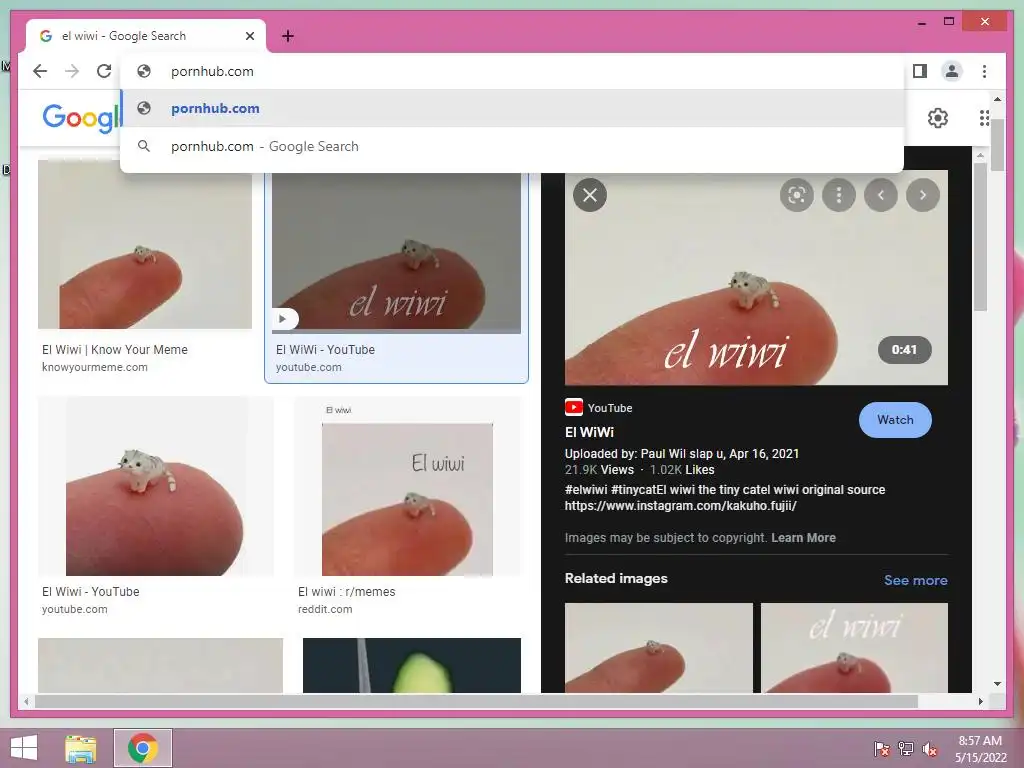Open Chrome's three-dot menu

984,71
